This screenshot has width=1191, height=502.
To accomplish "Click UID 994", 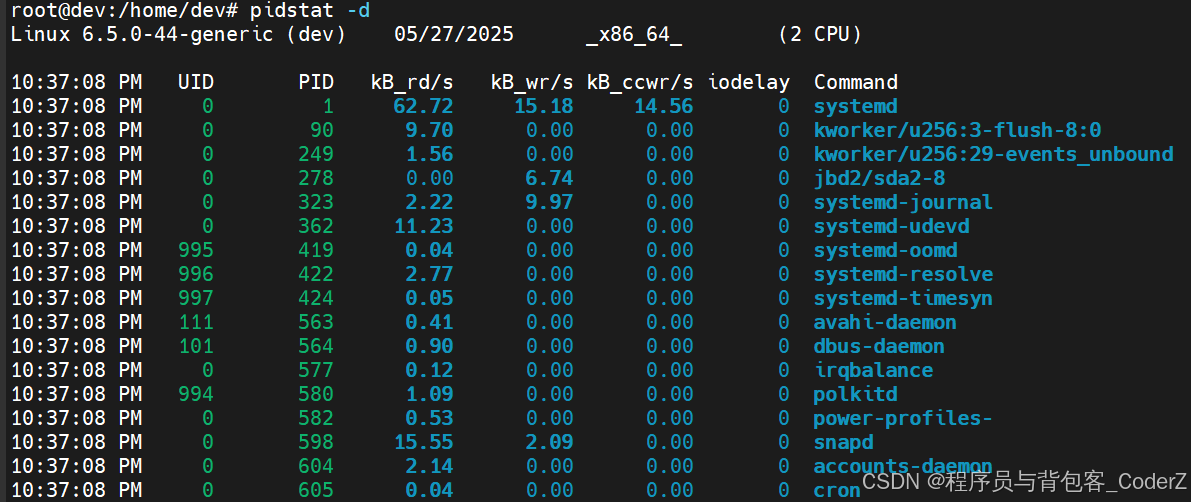I will 196,395.
